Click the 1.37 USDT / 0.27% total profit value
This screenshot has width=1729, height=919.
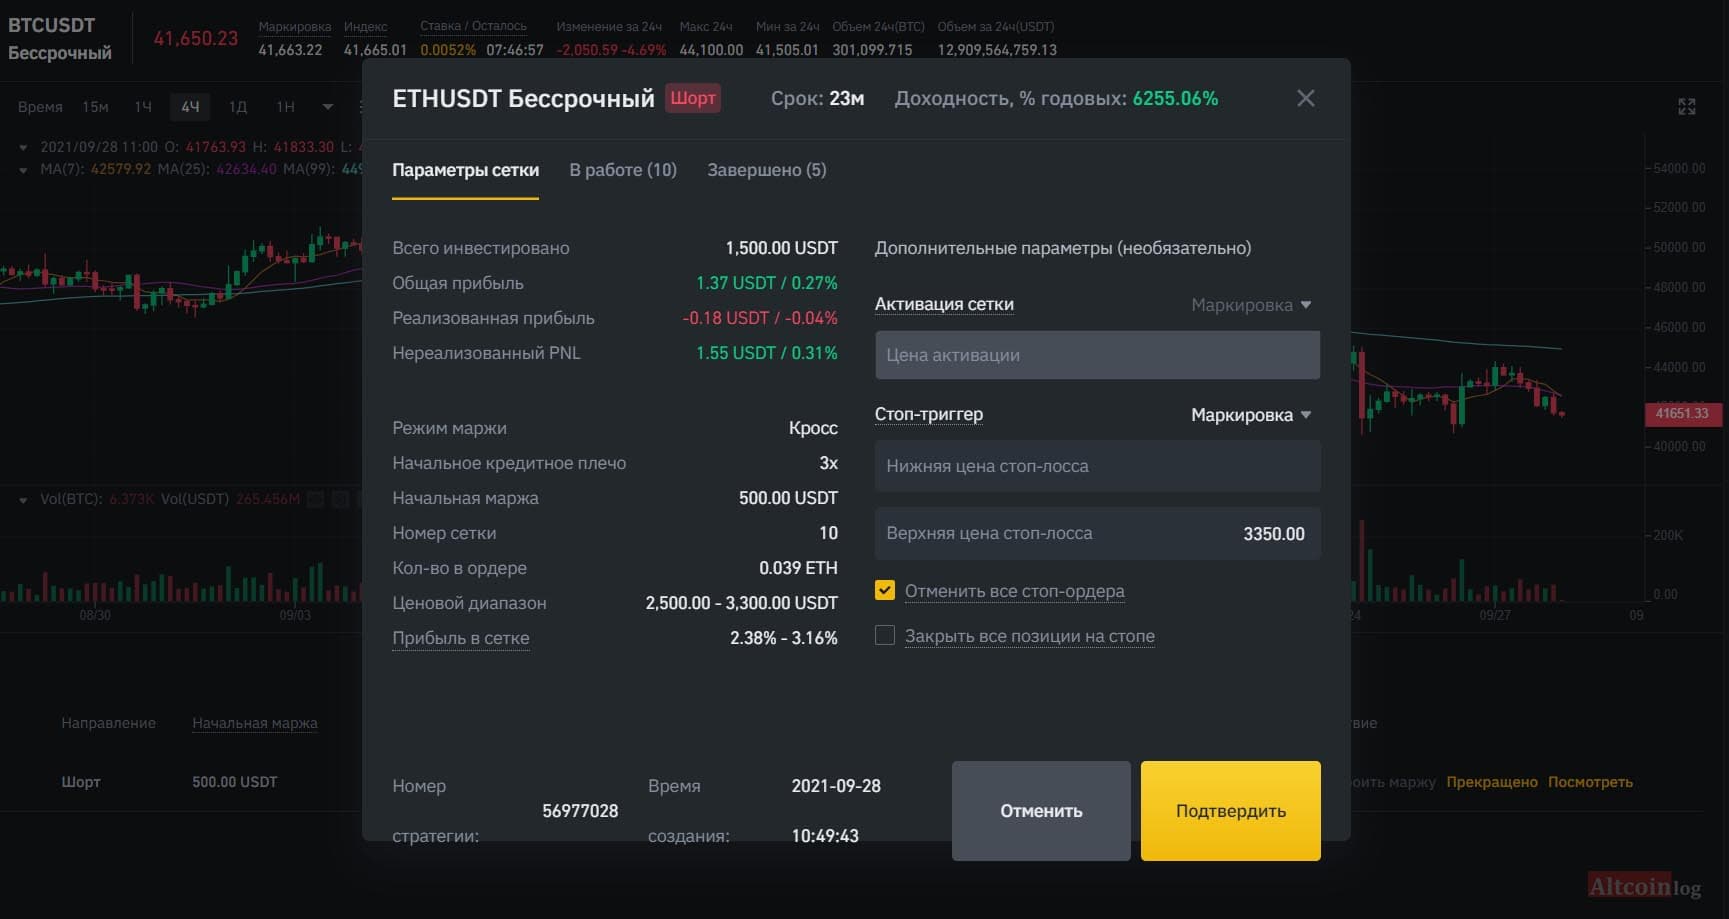[x=767, y=283]
